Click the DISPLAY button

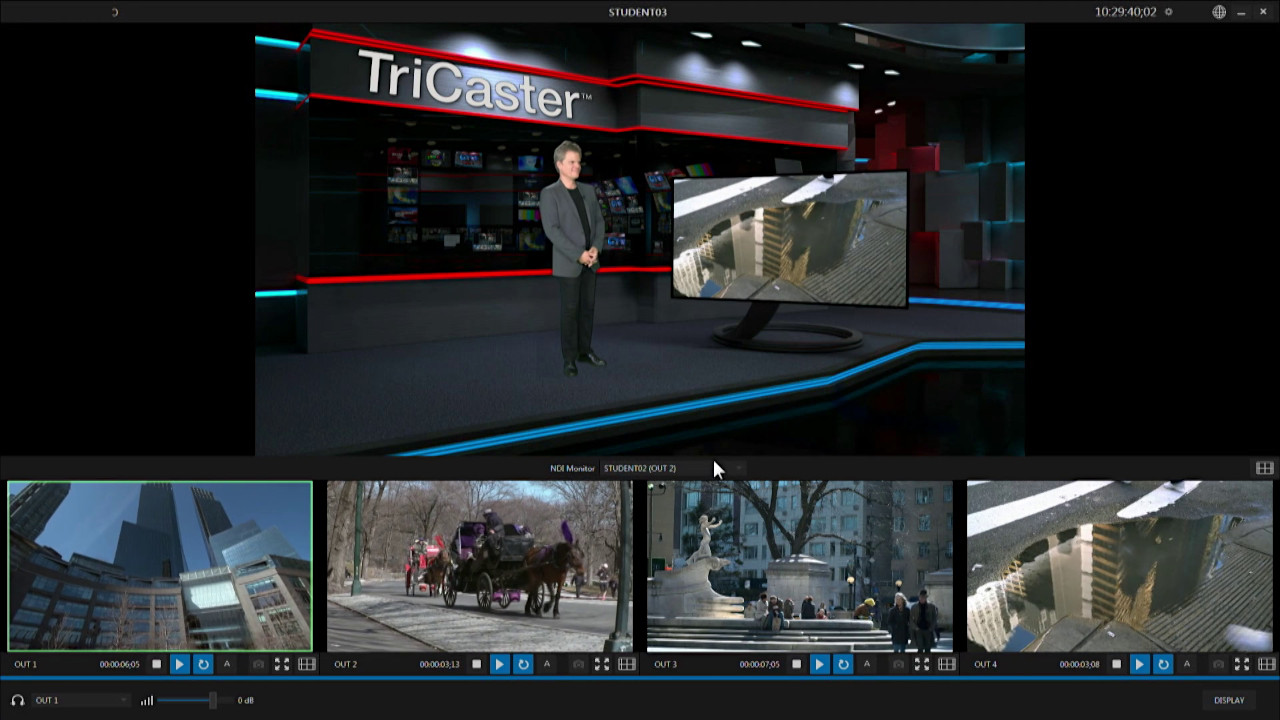pyautogui.click(x=1229, y=700)
